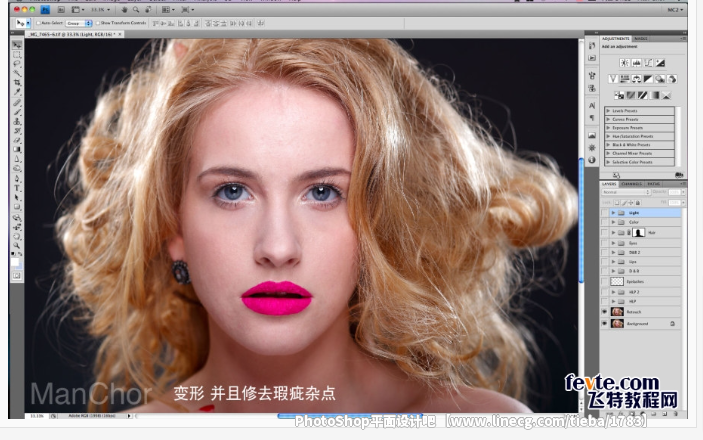Image resolution: width=703 pixels, height=440 pixels.
Task: Enable Show Transform Controls checkbox
Action: pyautogui.click(x=98, y=23)
